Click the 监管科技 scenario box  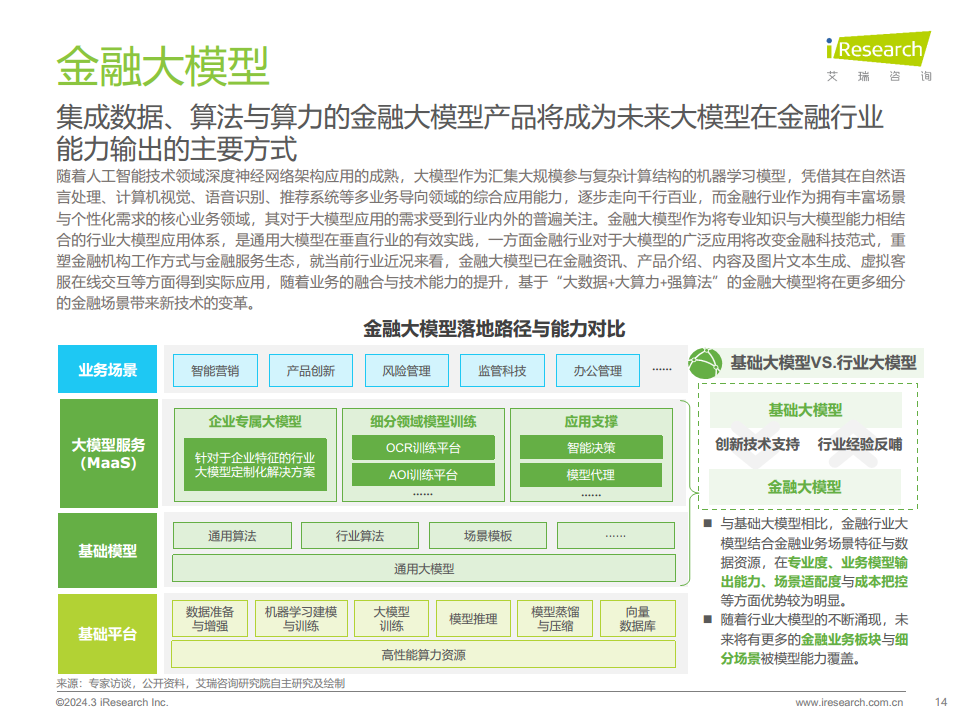[x=501, y=371]
